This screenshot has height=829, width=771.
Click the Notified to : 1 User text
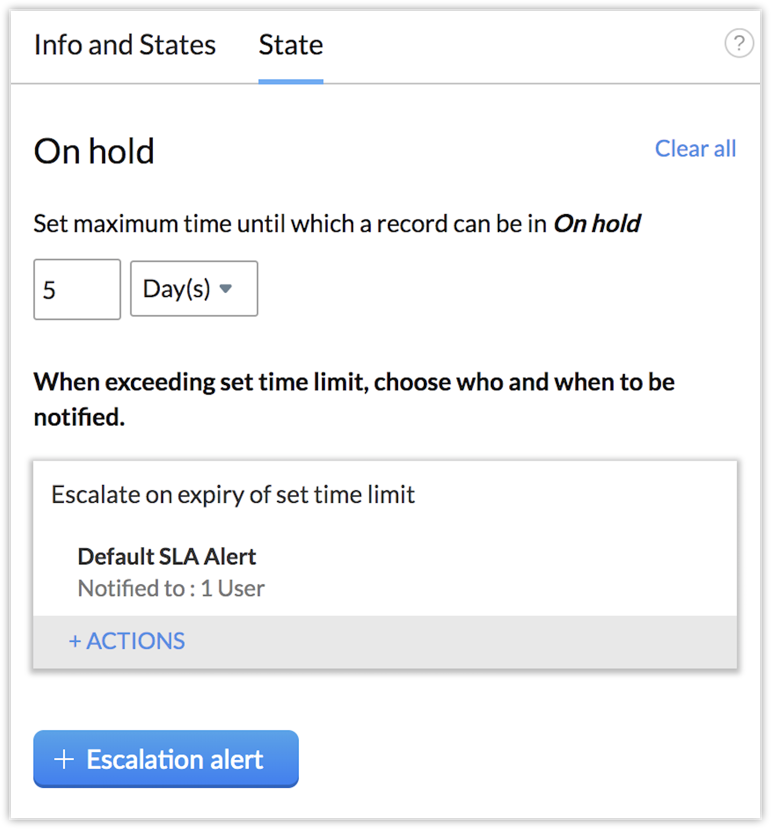[171, 588]
